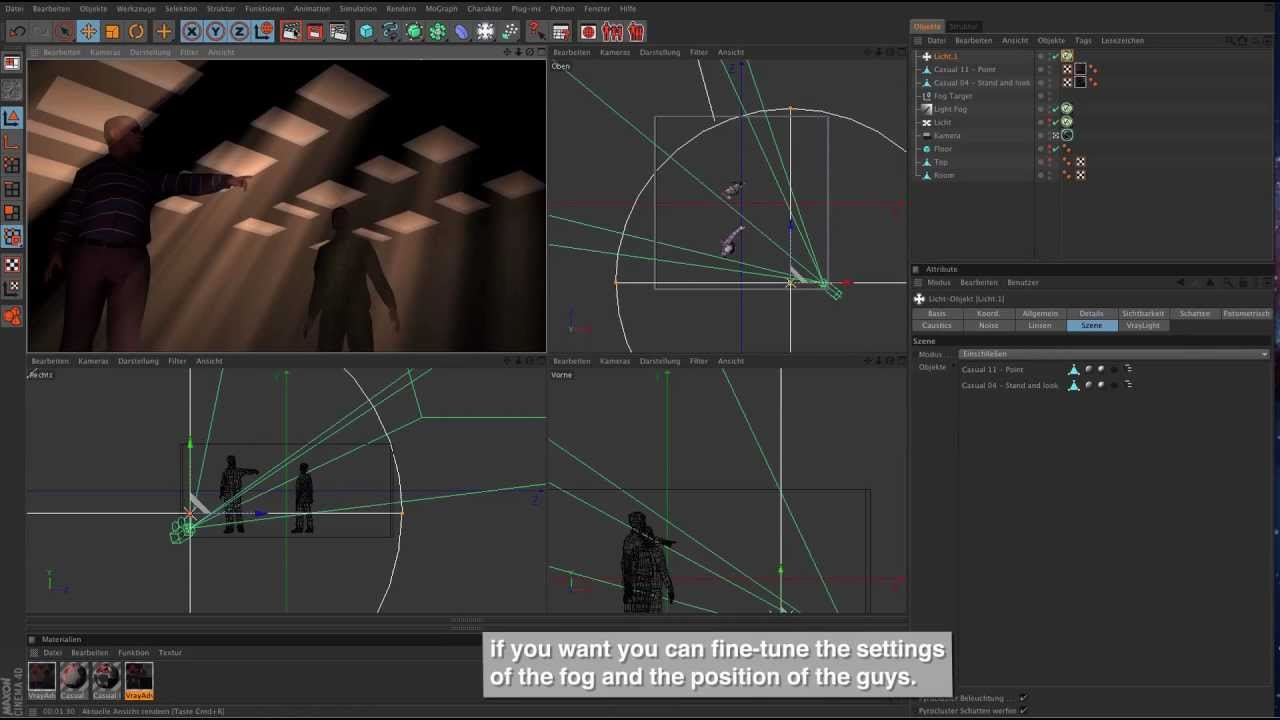Select Casual 11 - Point in Objekte list
Screen dimensions: 1280x720
click(992, 369)
